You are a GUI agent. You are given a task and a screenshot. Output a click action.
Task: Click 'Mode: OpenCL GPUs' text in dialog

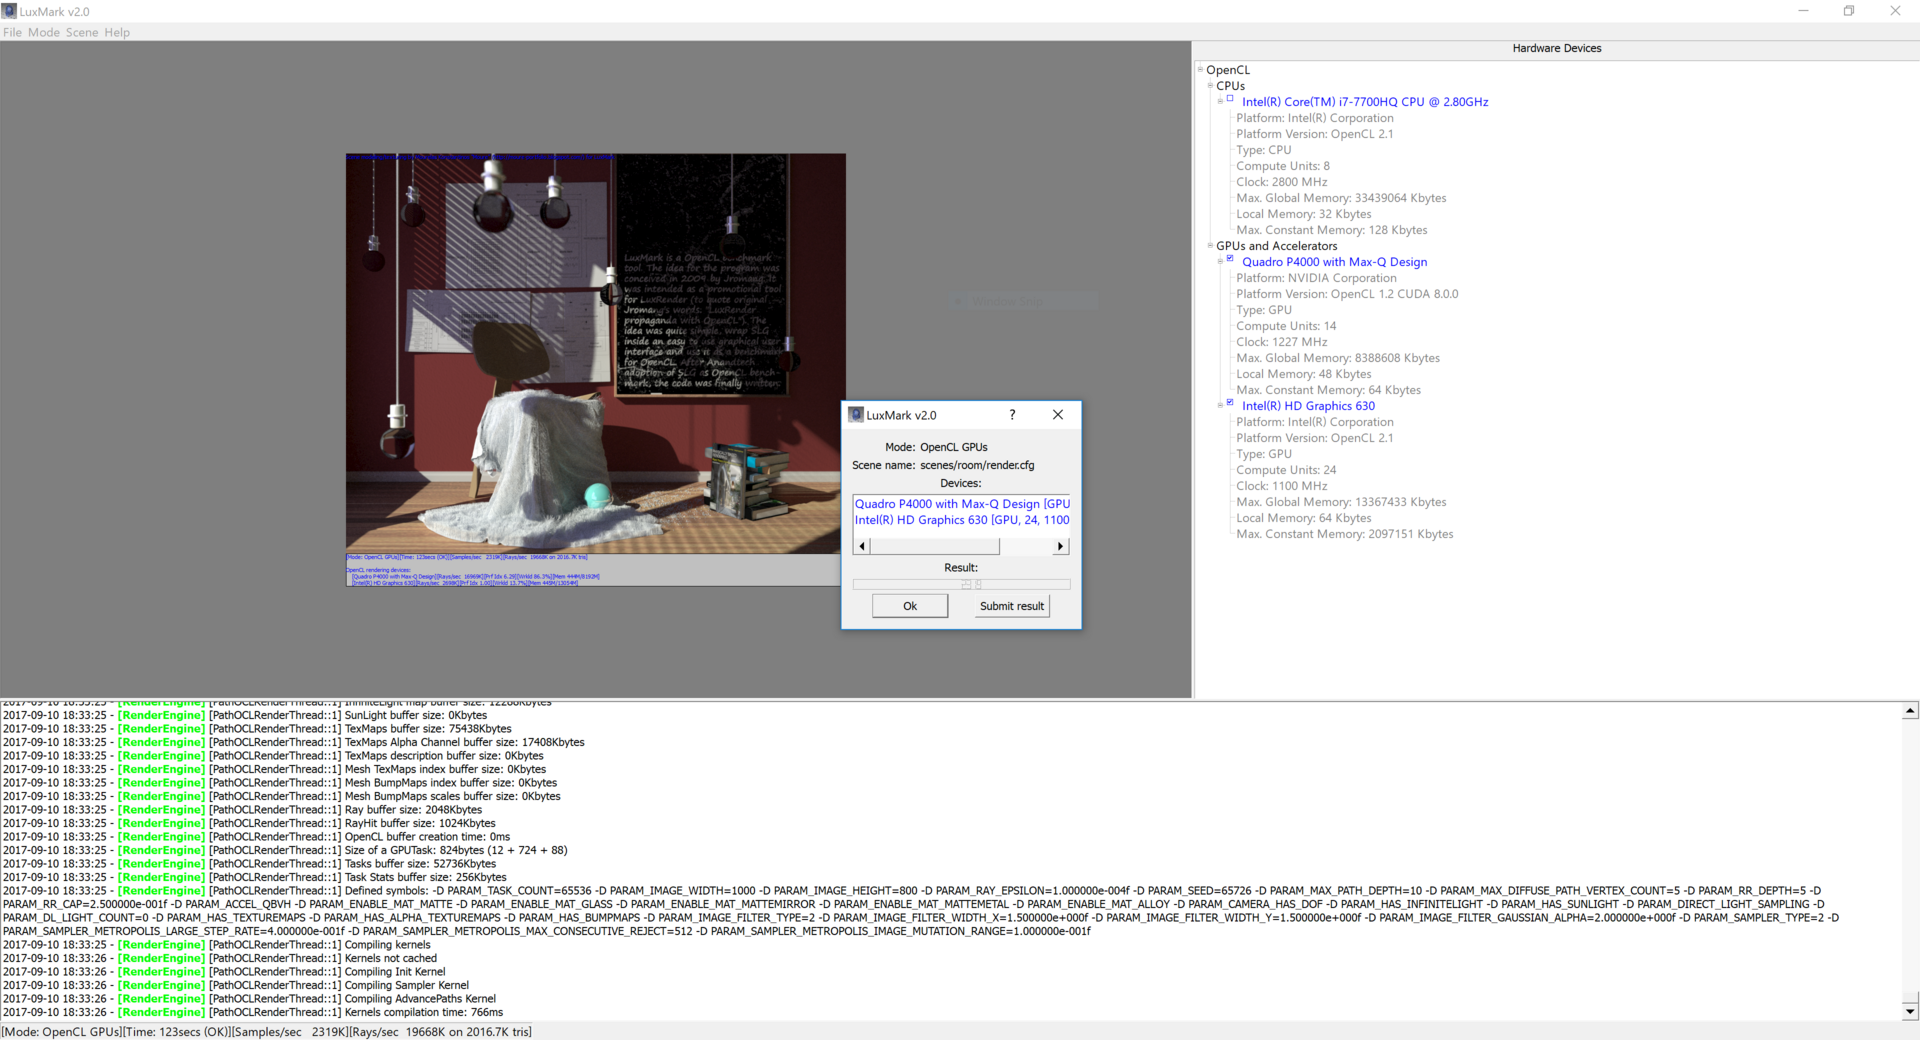point(936,447)
